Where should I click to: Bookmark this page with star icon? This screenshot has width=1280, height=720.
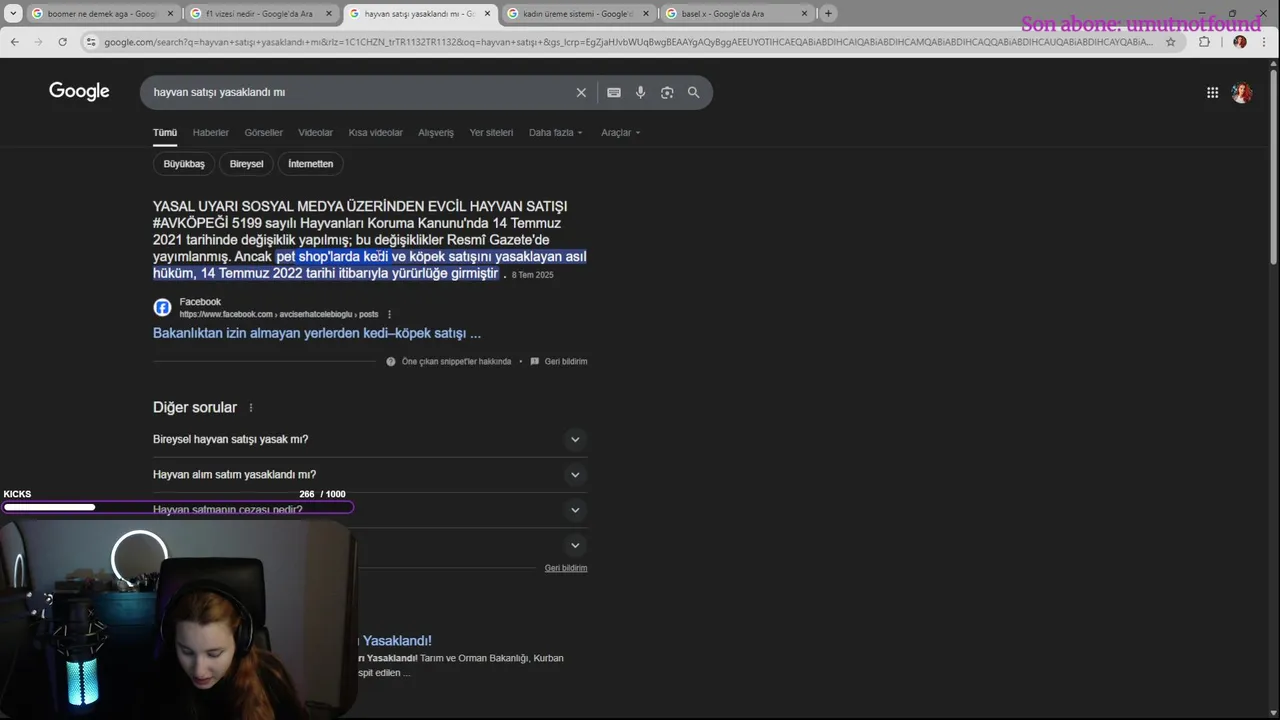coord(1170,42)
